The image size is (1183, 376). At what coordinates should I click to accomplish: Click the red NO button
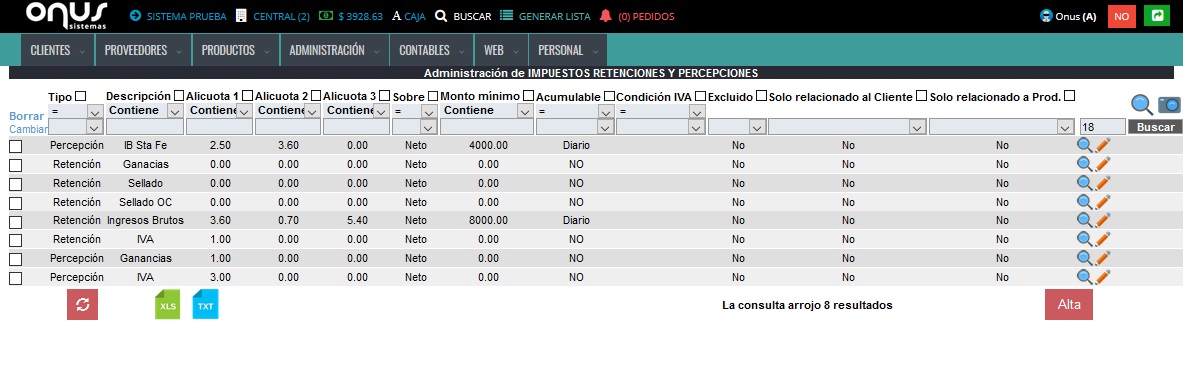1121,16
